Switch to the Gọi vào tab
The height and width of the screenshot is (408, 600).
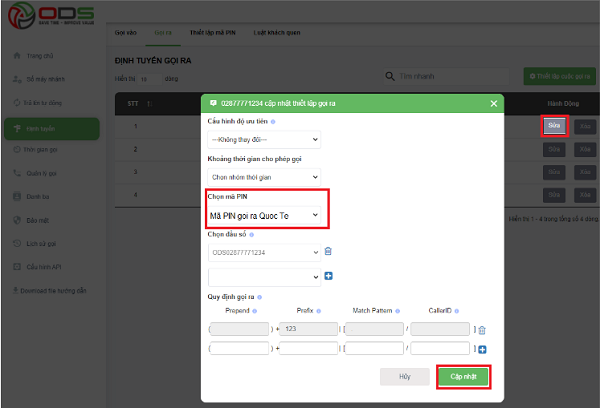[x=126, y=33]
